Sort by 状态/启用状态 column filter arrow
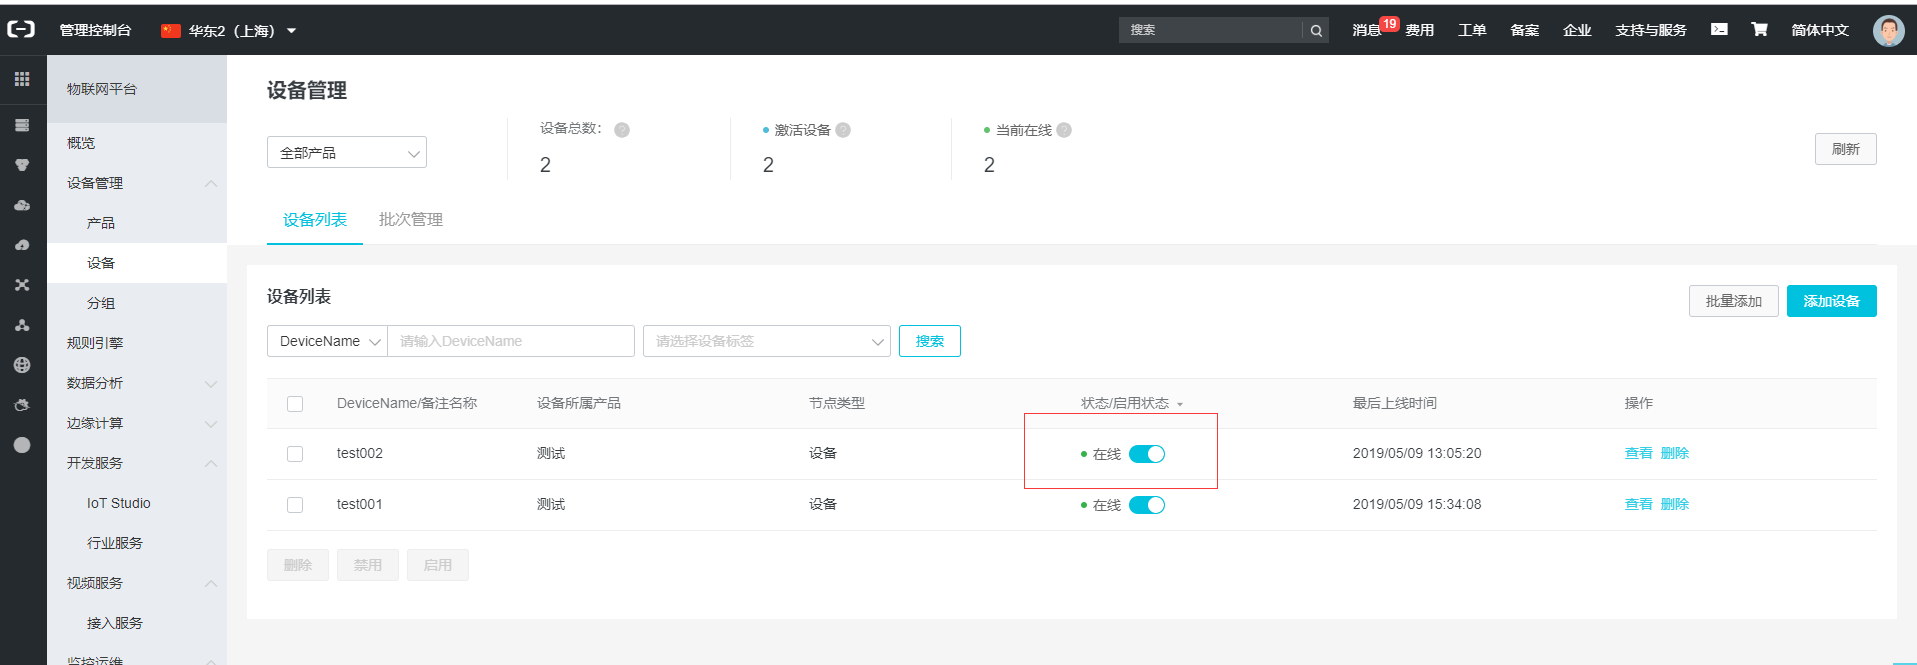This screenshot has height=665, width=1917. (x=1180, y=404)
